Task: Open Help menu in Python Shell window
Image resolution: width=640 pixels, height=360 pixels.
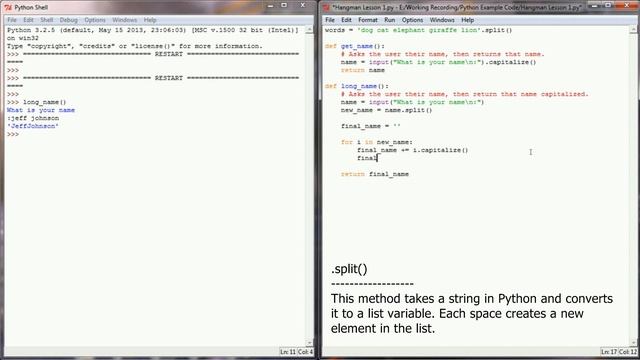Action: click(x=150, y=20)
